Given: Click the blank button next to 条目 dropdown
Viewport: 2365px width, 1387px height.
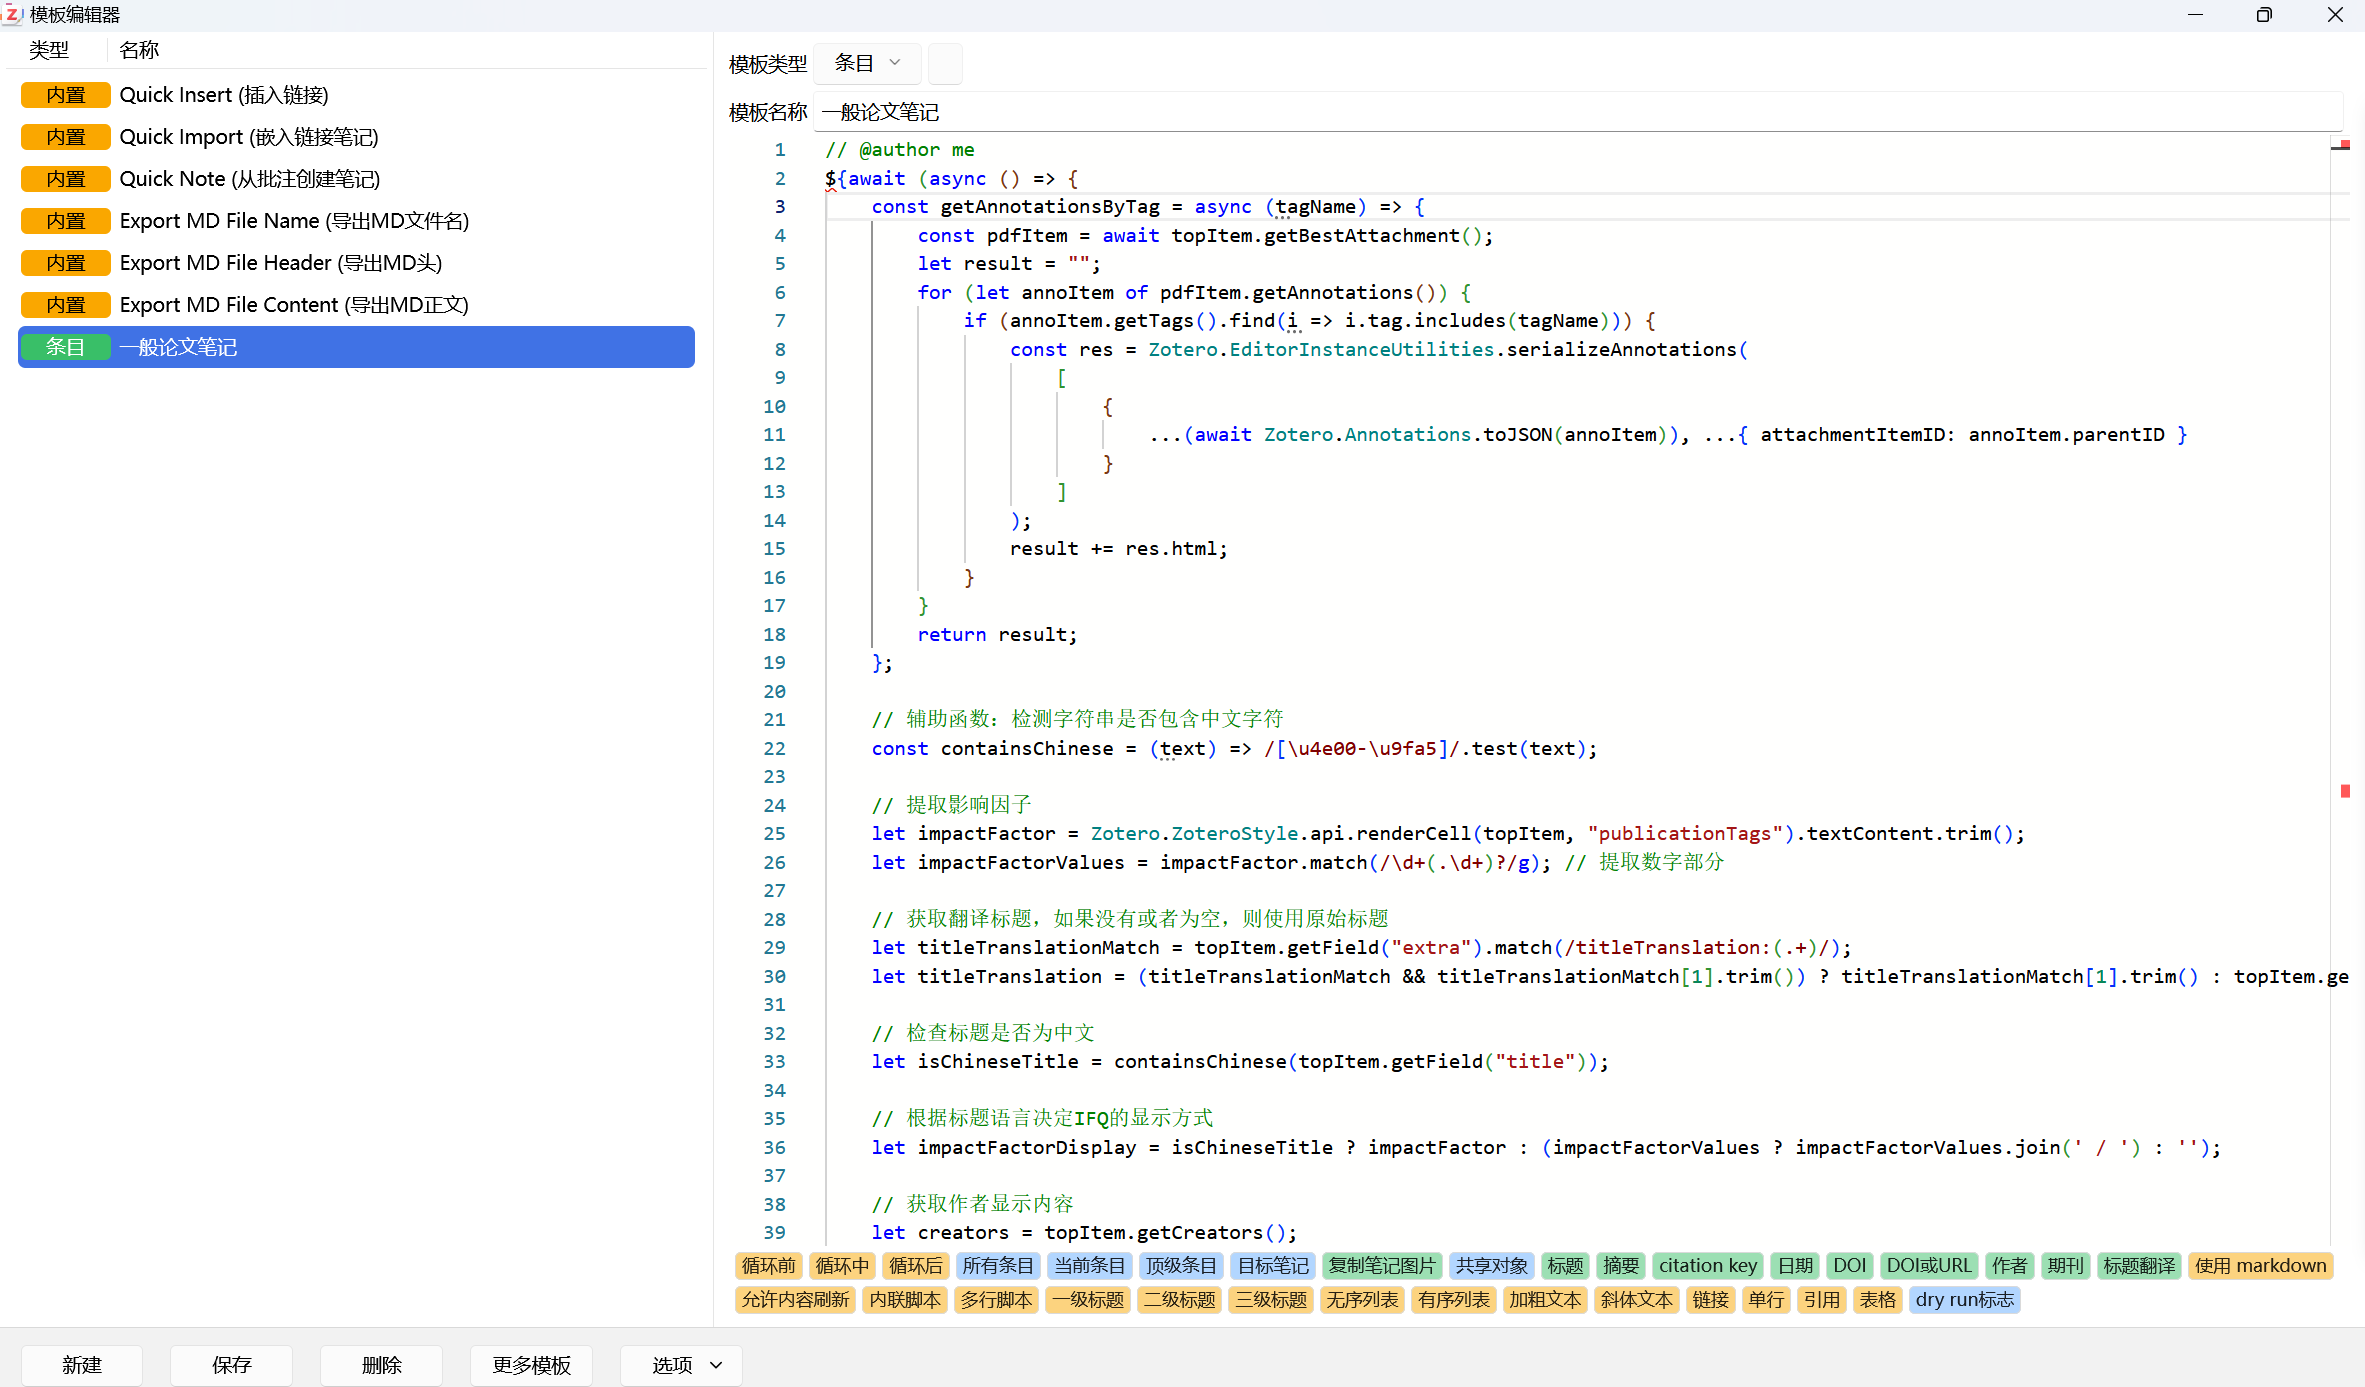Looking at the screenshot, I should coord(945,63).
